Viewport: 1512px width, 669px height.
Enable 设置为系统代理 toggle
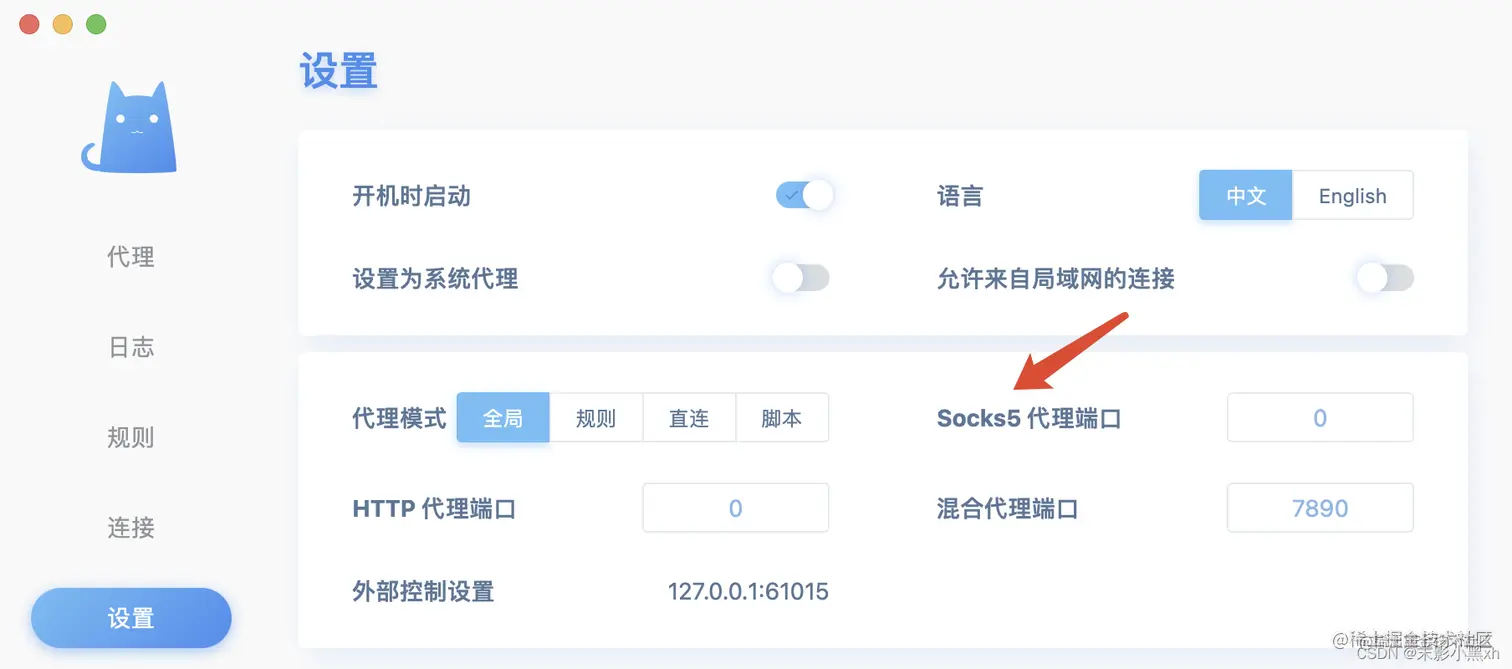coord(800,279)
